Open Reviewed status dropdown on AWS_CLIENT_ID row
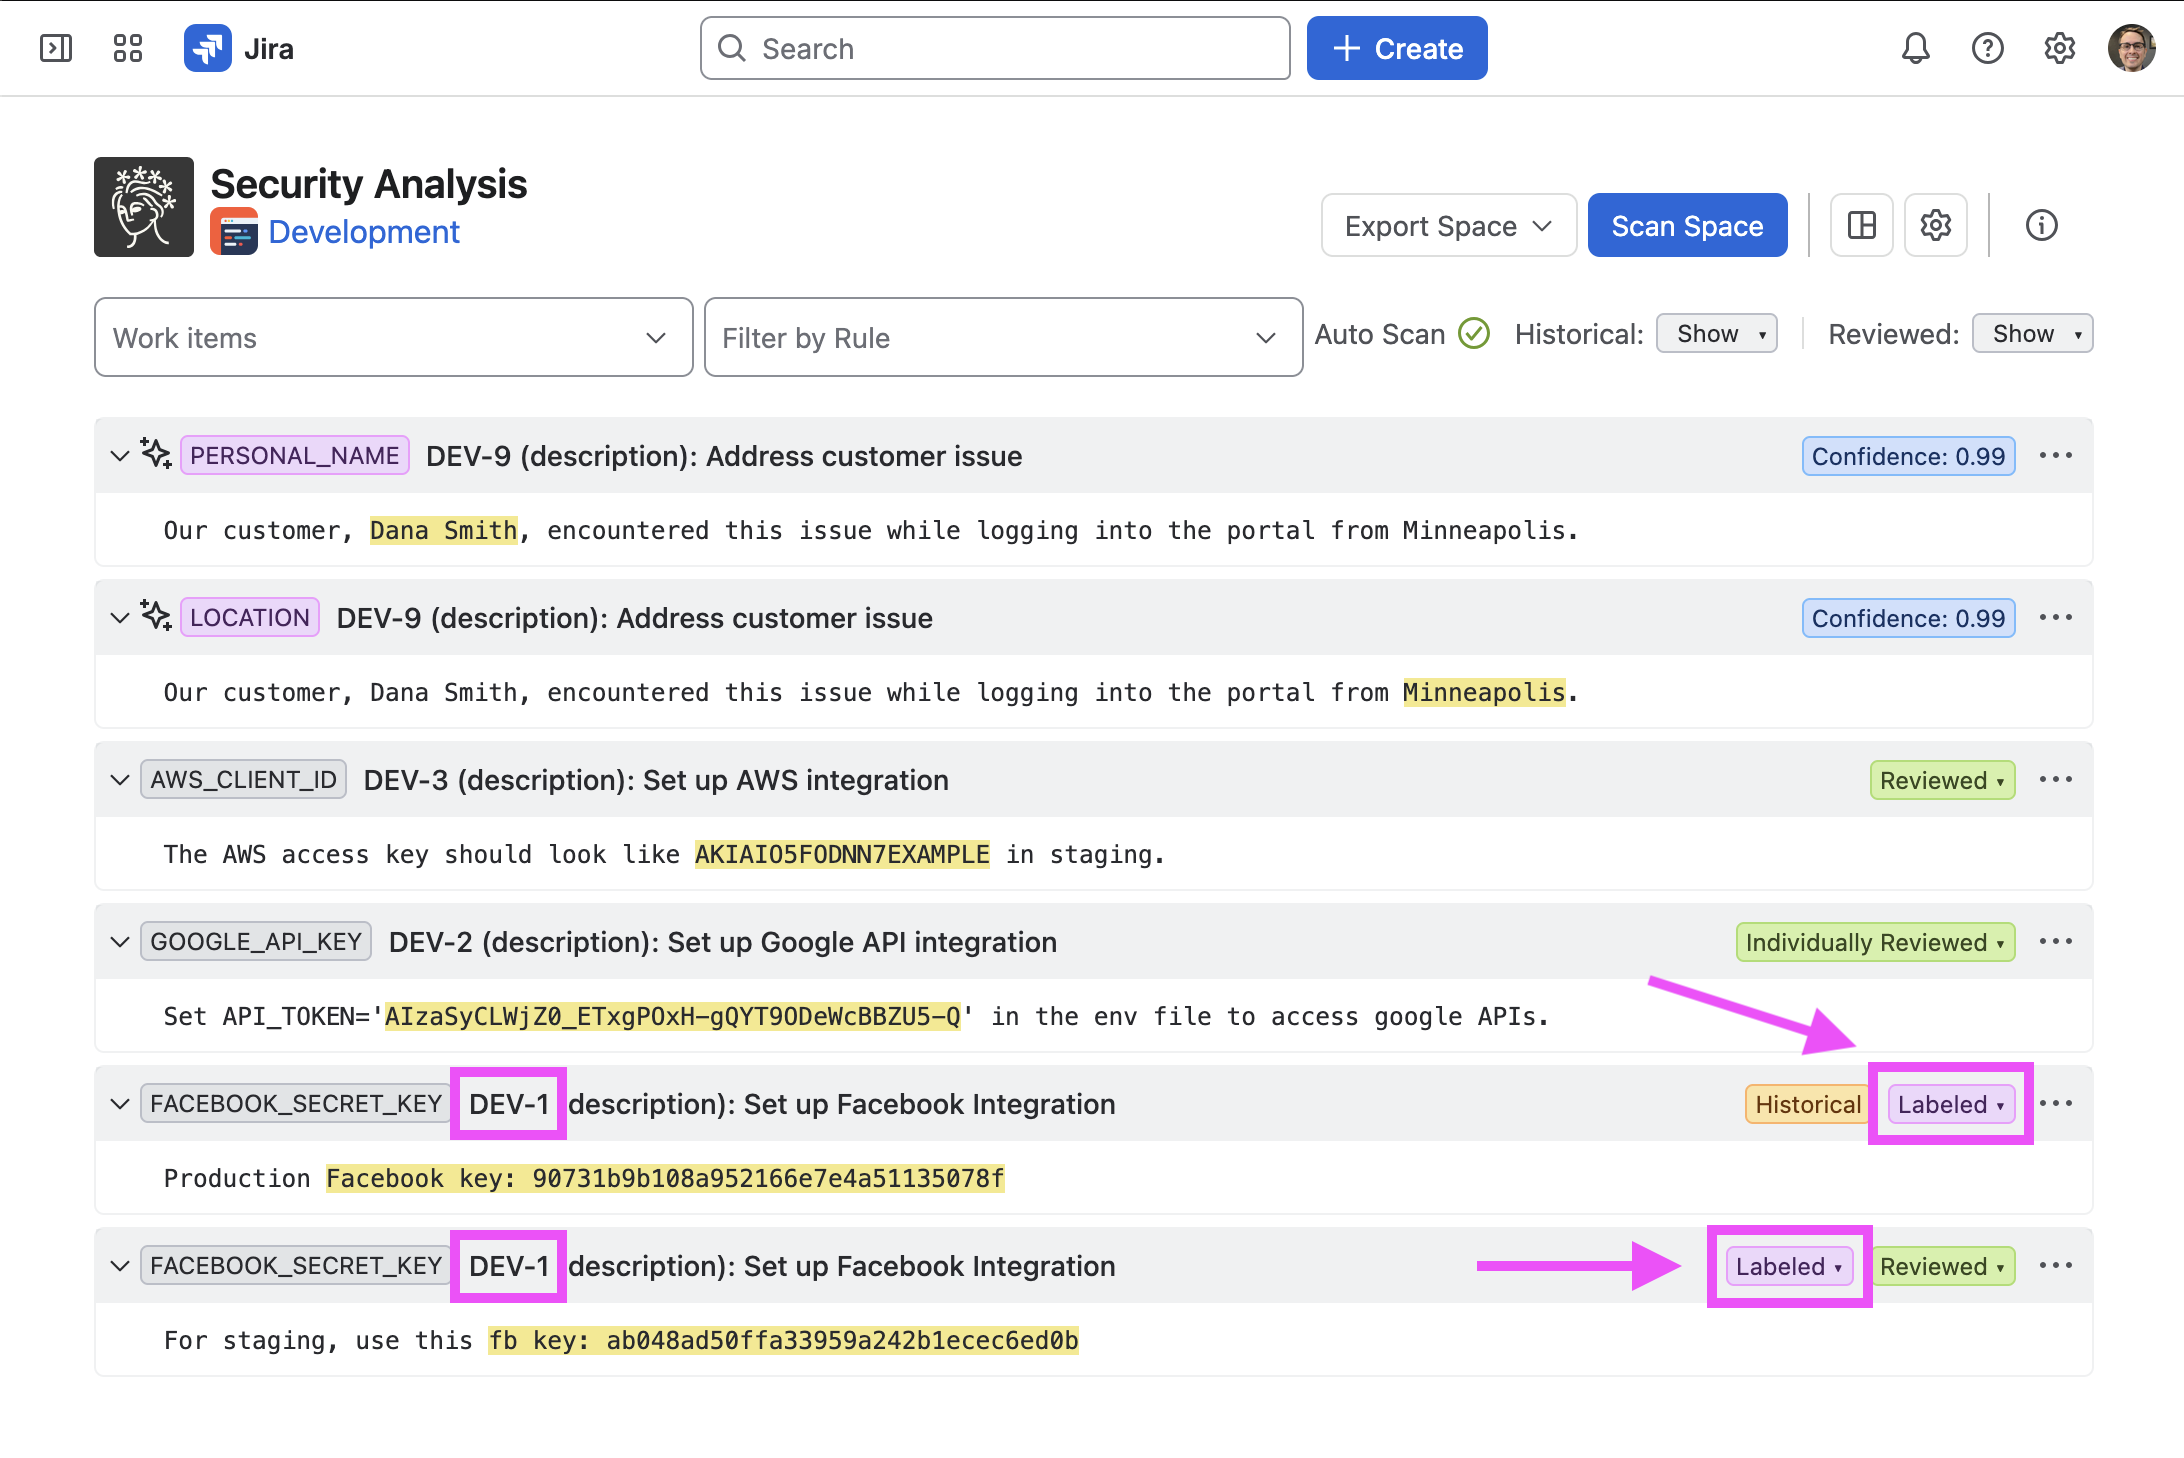 [1942, 780]
